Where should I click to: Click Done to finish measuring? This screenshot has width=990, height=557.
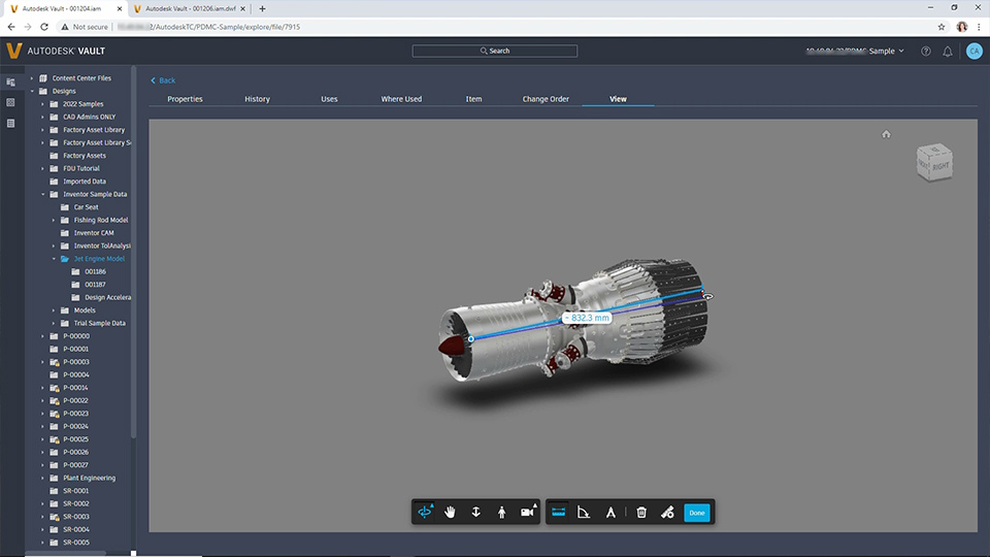697,513
